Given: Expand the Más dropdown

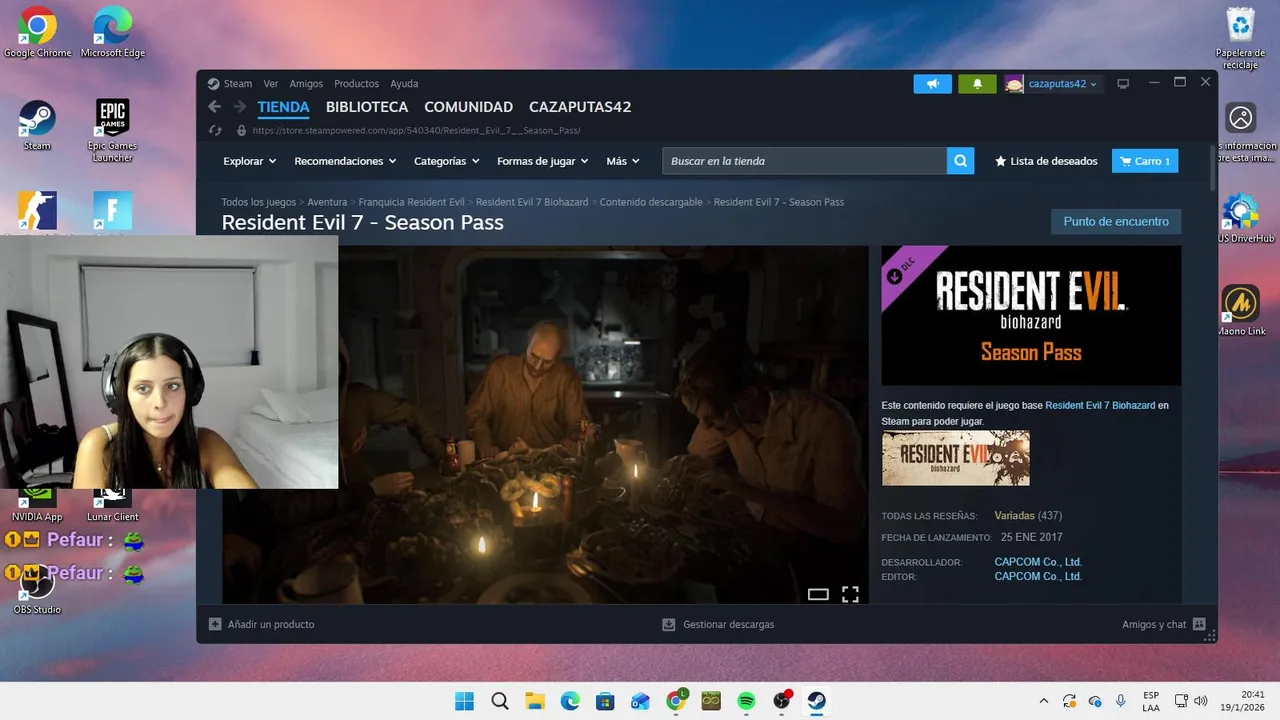Looking at the screenshot, I should 624,161.
